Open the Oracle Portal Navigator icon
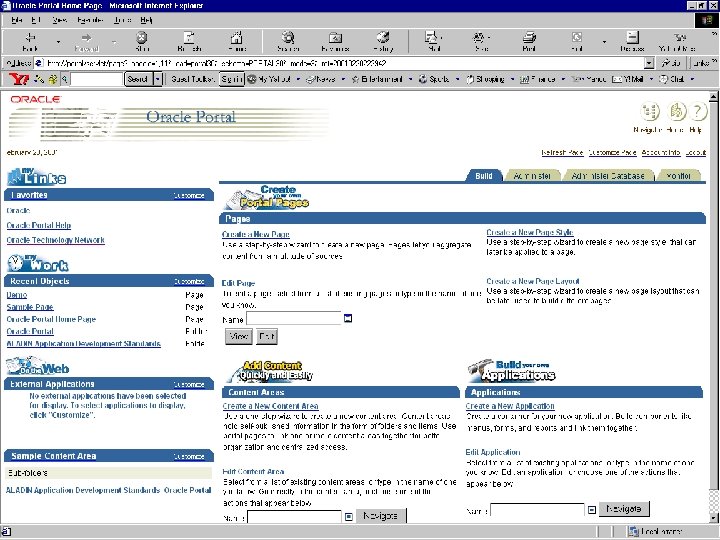 coord(650,111)
